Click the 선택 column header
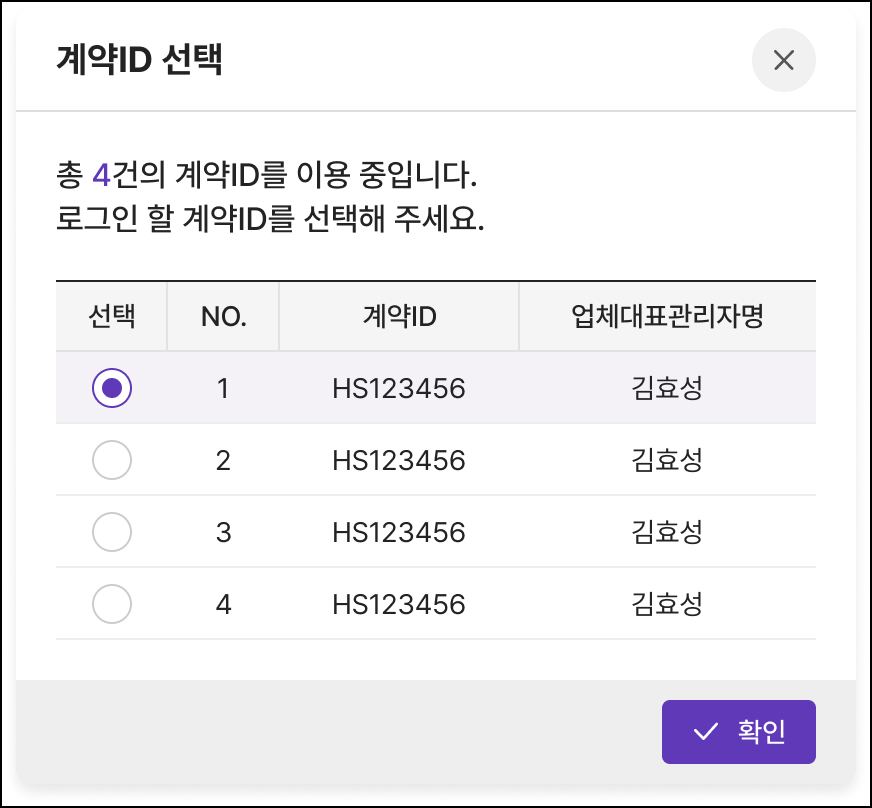The width and height of the screenshot is (872, 808). point(112,316)
